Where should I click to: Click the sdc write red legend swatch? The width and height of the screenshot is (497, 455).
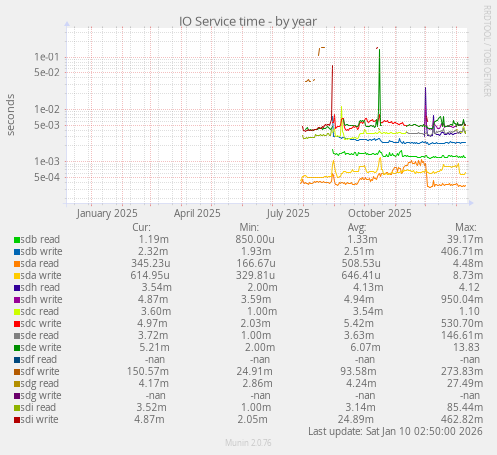17,324
